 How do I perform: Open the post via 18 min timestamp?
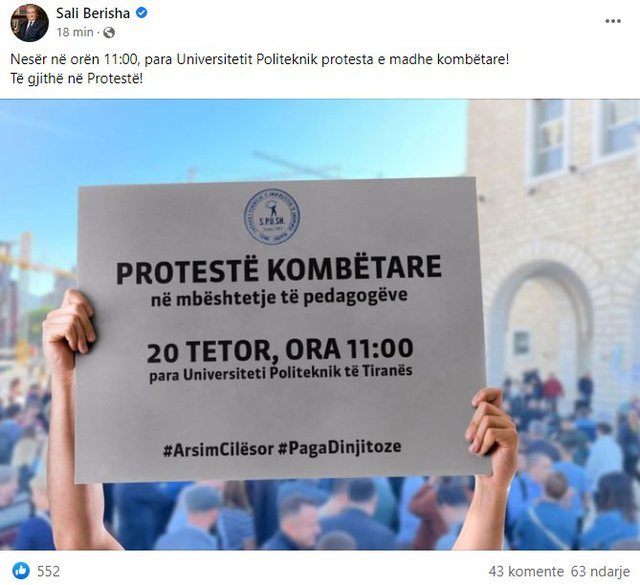pos(75,32)
